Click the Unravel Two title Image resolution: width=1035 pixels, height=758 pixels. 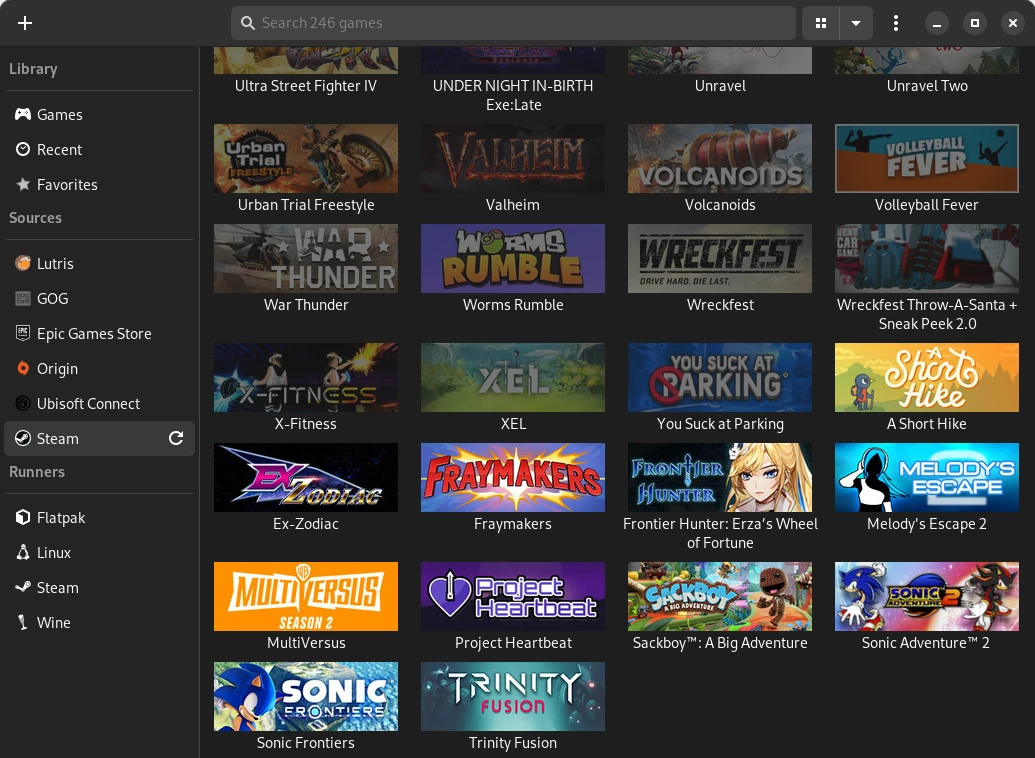point(927,86)
